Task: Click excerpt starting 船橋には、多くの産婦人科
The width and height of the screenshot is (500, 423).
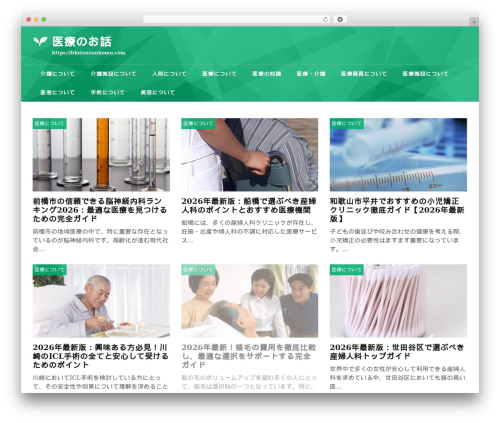Action: click(249, 231)
